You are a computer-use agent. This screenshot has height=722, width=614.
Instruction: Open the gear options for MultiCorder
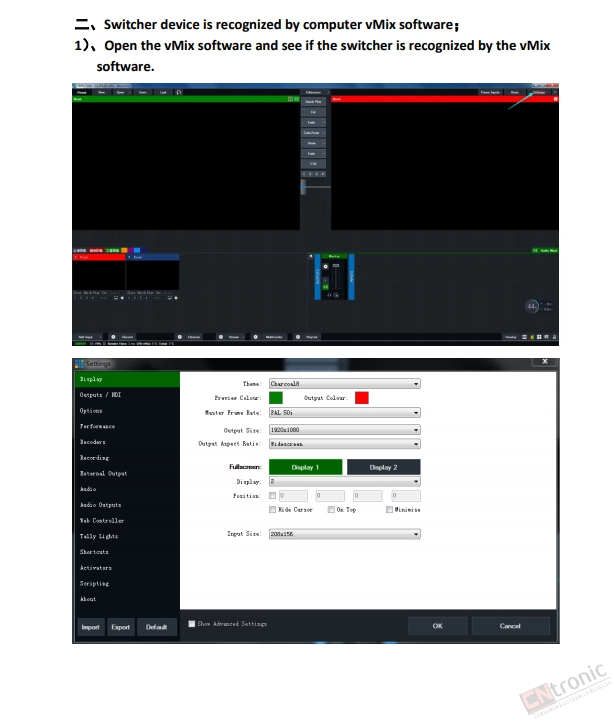point(256,337)
